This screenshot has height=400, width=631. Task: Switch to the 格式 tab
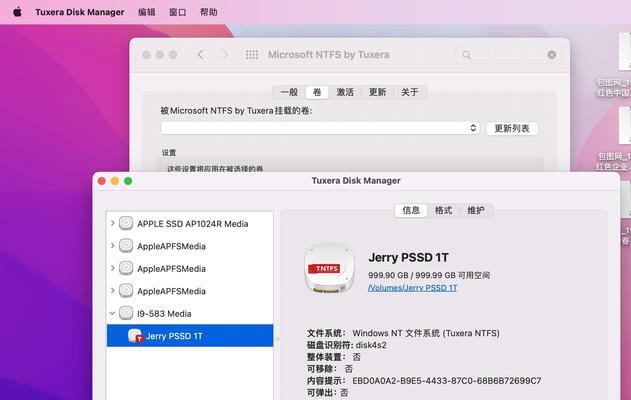(443, 210)
